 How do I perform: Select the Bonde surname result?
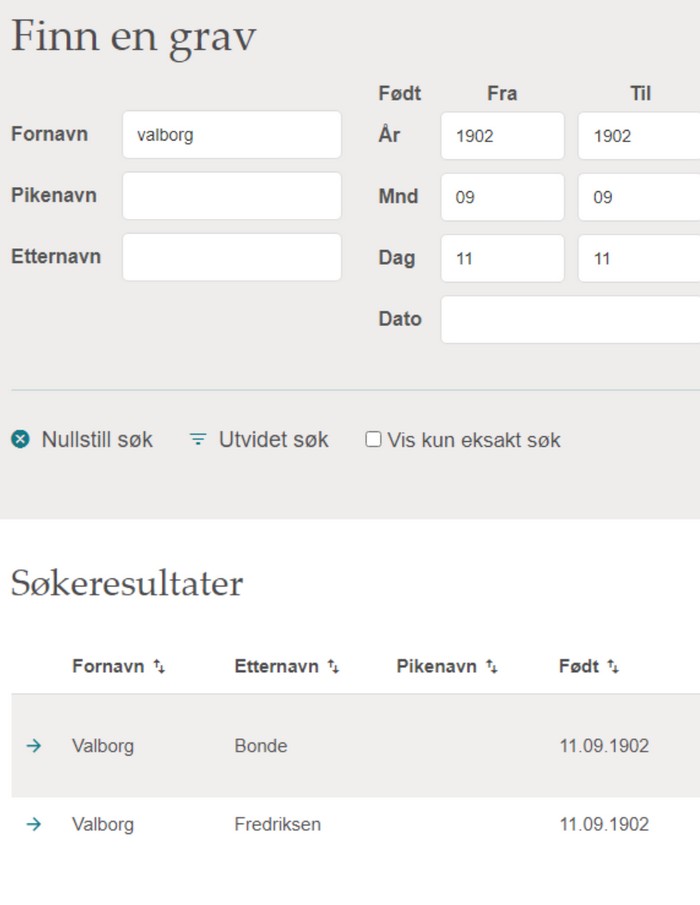(261, 746)
